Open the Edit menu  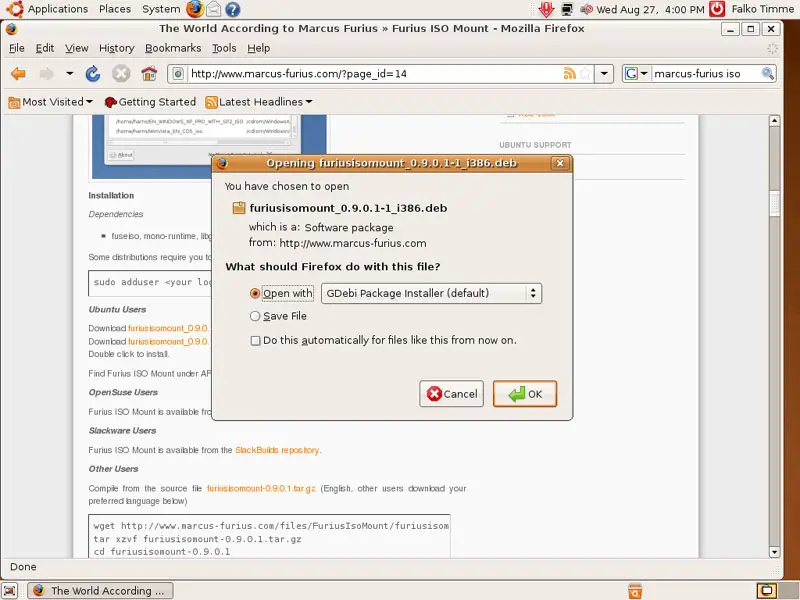[x=45, y=48]
